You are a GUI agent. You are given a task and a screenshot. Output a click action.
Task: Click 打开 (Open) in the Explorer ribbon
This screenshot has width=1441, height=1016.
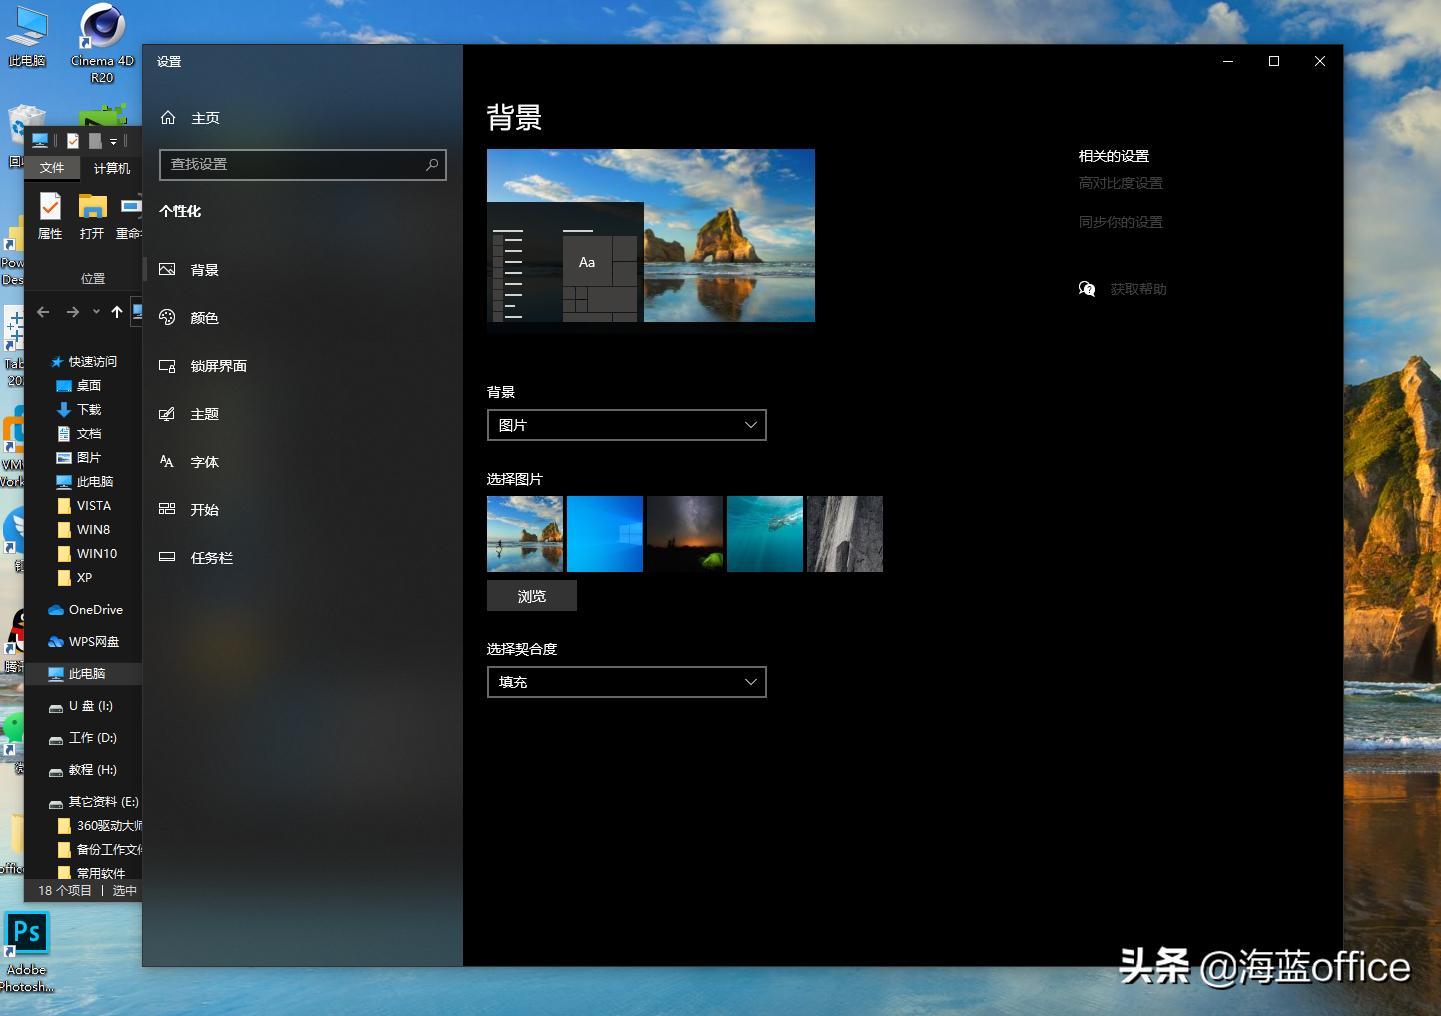pyautogui.click(x=91, y=214)
